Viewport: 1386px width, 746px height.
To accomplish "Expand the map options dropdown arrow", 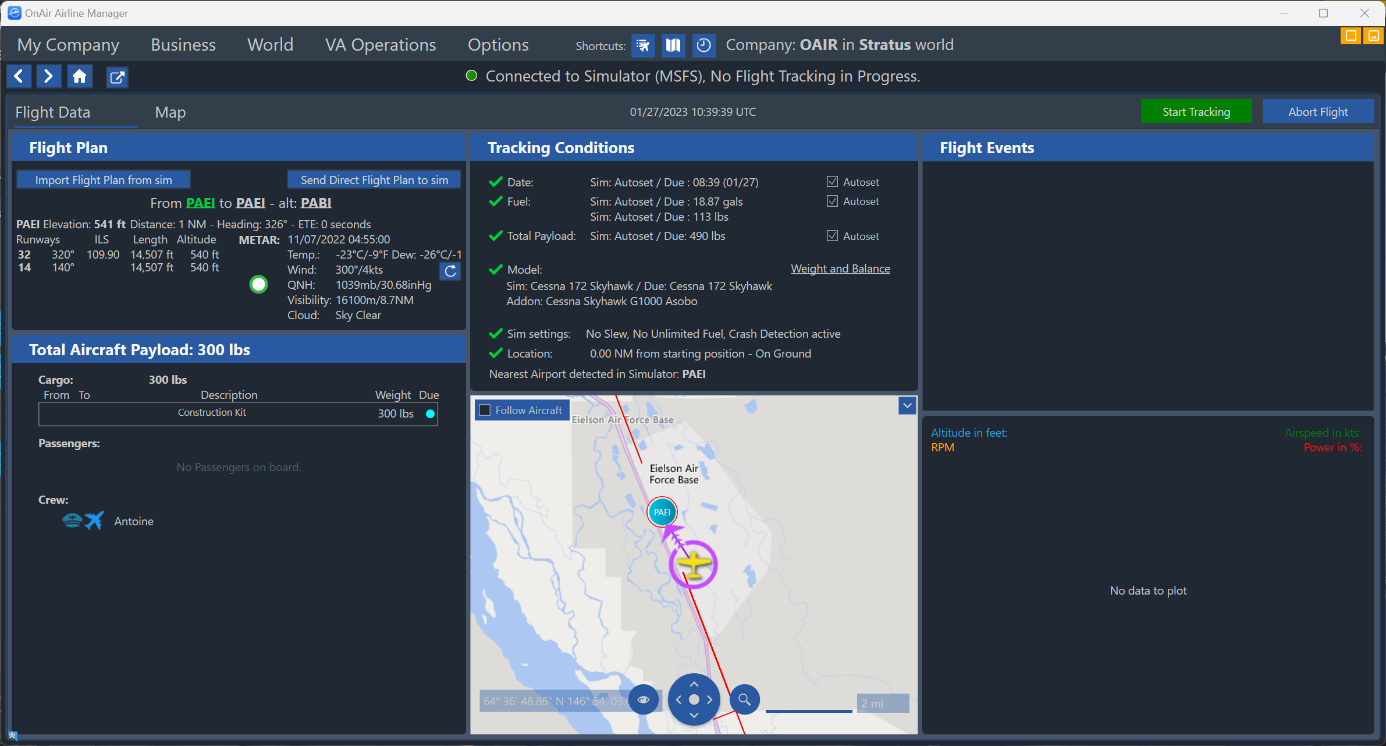I will [907, 405].
